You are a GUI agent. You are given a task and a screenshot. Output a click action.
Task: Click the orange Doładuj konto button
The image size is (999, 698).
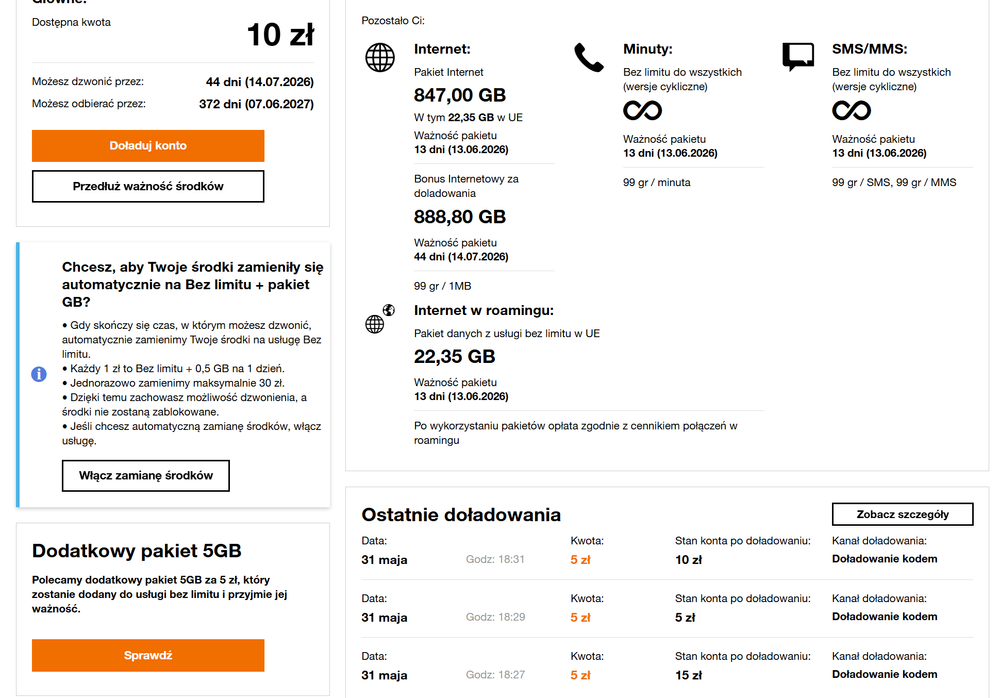pyautogui.click(x=148, y=146)
